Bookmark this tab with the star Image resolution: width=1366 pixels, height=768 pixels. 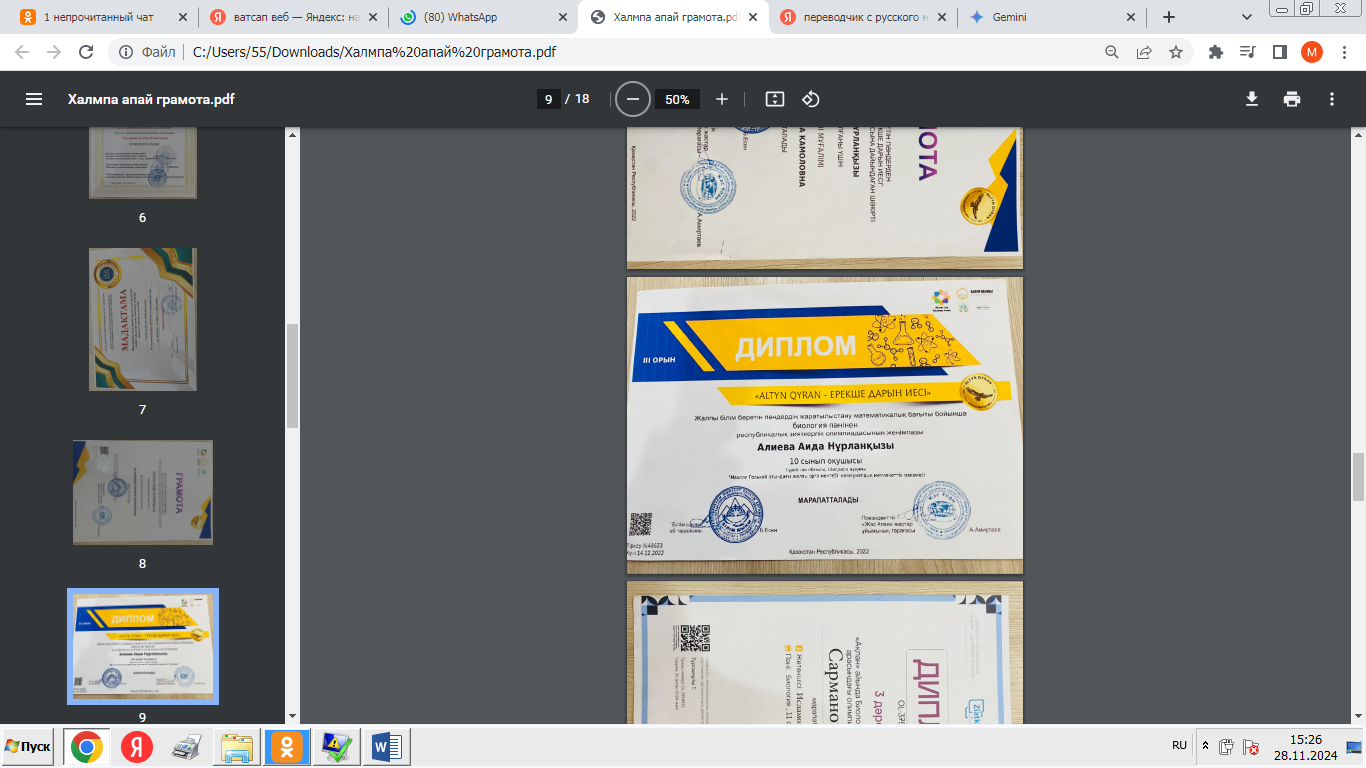coord(1176,52)
